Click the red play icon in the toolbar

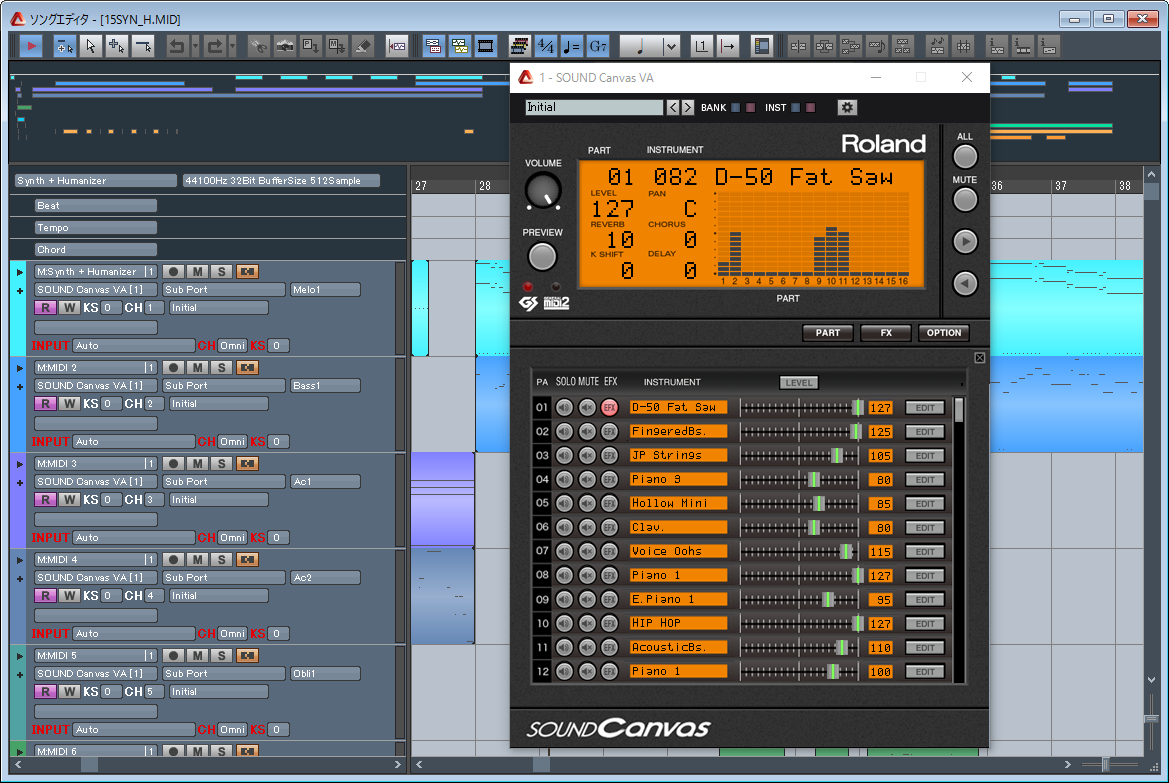(x=31, y=46)
